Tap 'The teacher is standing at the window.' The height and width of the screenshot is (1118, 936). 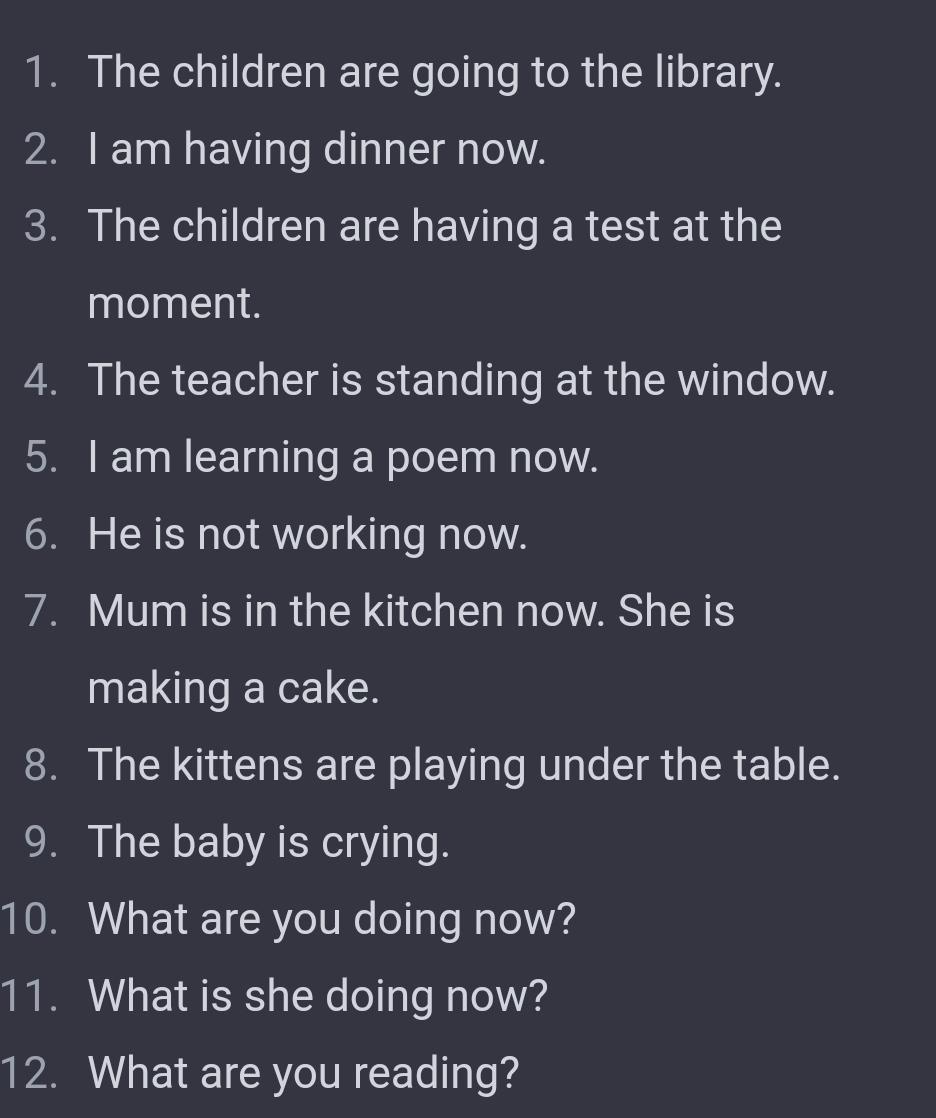point(461,380)
